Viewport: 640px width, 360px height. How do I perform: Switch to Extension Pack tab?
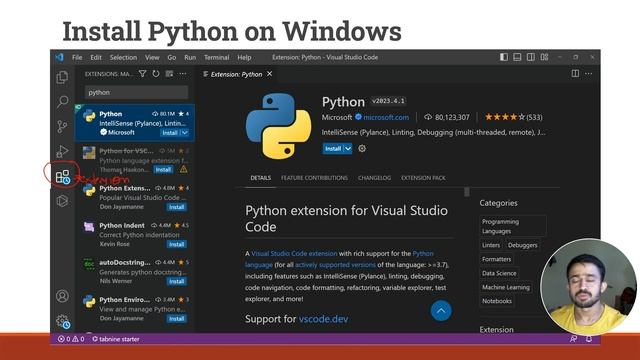point(423,178)
